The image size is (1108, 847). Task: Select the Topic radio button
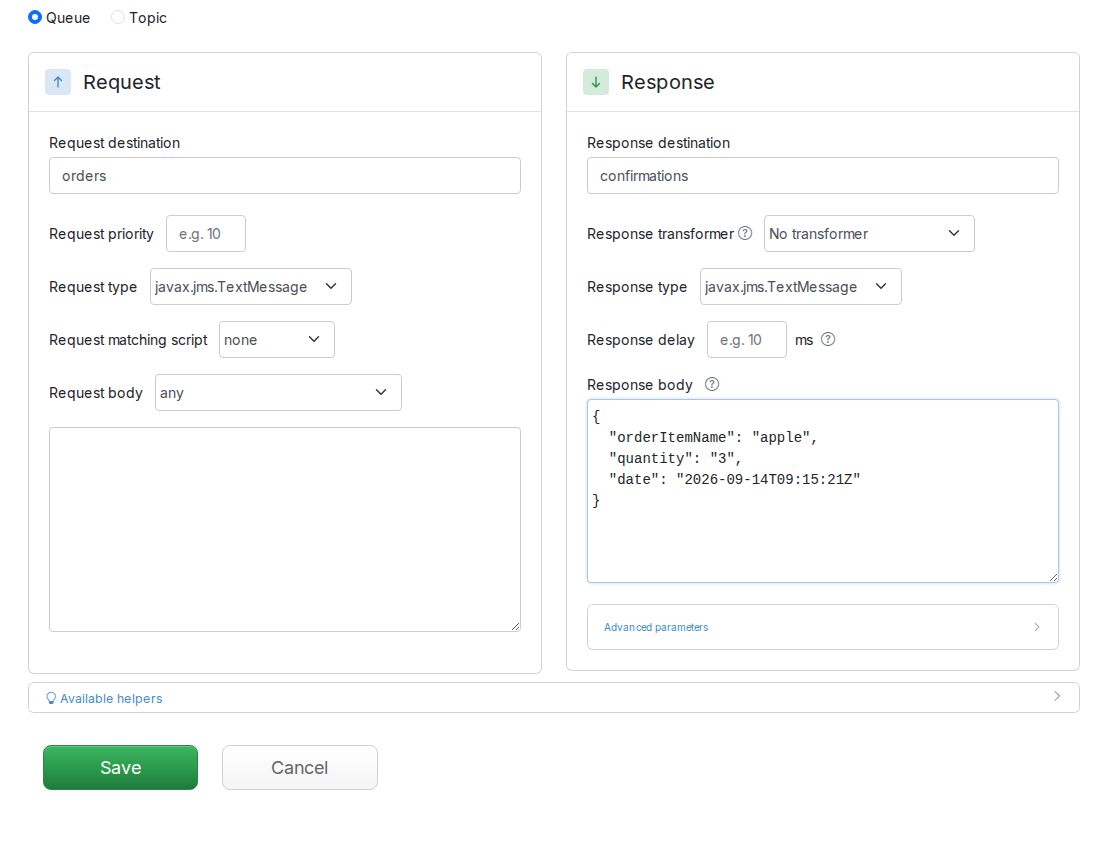pos(117,17)
